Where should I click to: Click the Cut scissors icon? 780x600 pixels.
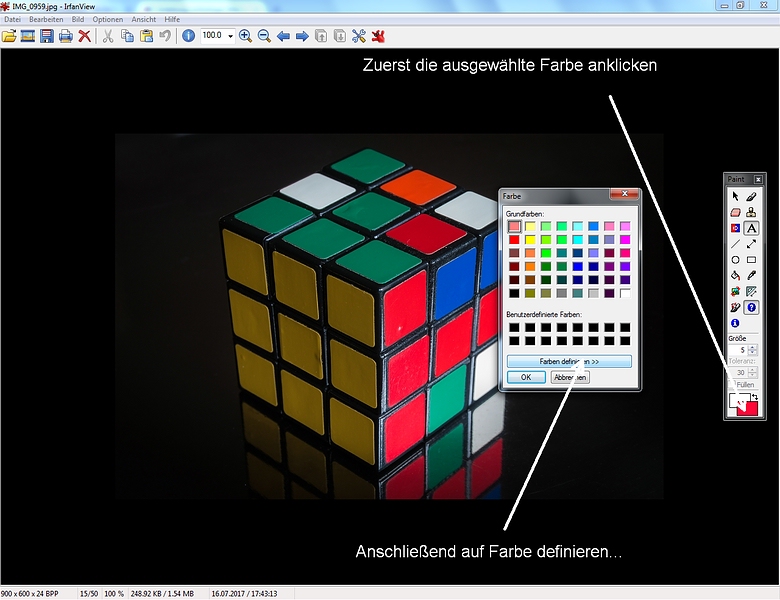(x=108, y=36)
